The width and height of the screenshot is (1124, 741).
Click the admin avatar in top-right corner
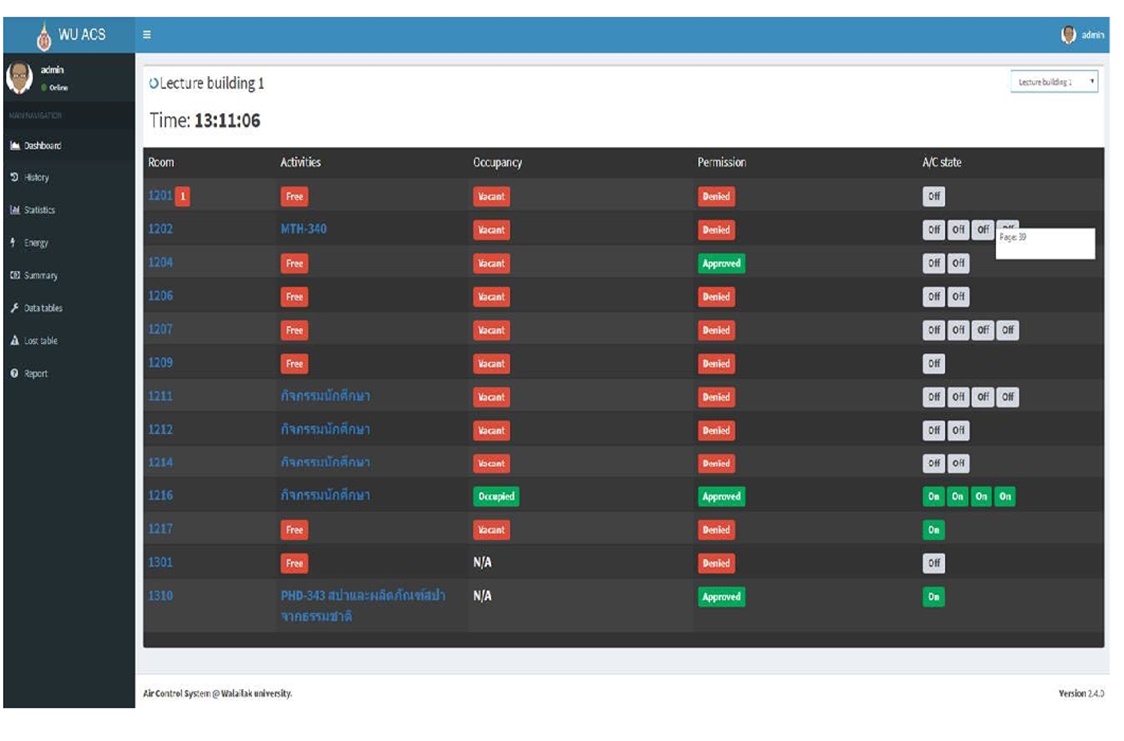tap(1068, 35)
